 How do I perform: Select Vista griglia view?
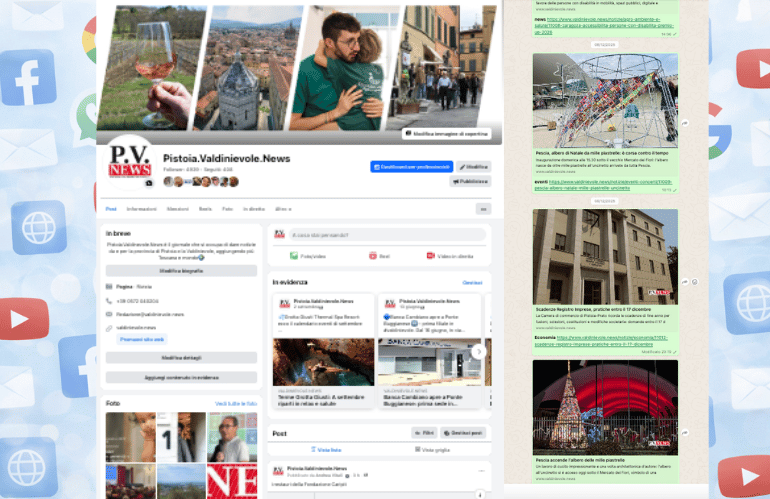click(432, 450)
